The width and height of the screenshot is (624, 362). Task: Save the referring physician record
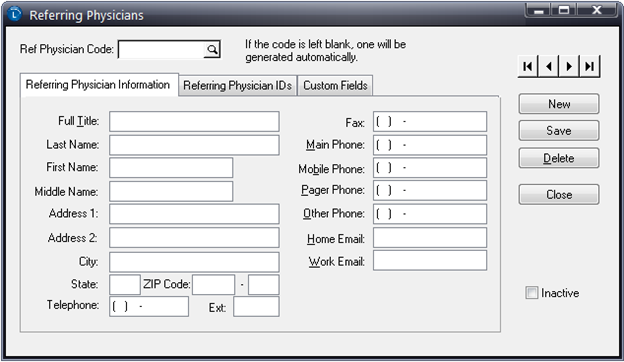coord(559,130)
